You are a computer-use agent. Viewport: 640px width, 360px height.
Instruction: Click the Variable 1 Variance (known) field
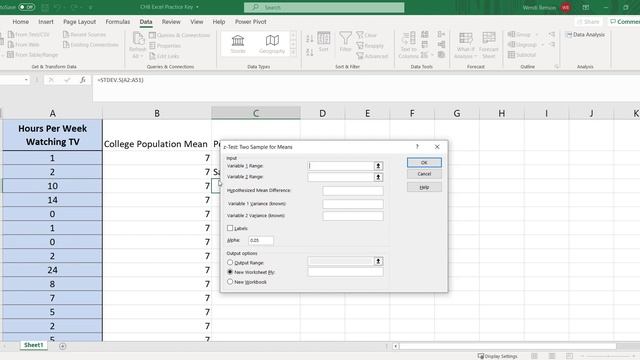[x=353, y=204]
